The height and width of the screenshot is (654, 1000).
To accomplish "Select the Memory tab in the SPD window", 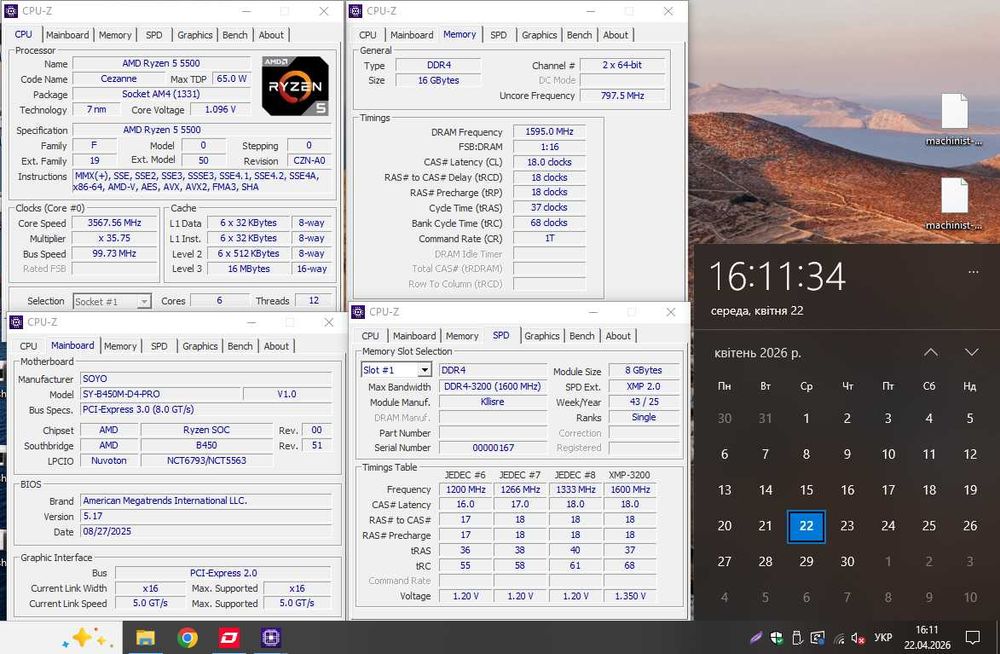I will click(x=462, y=336).
